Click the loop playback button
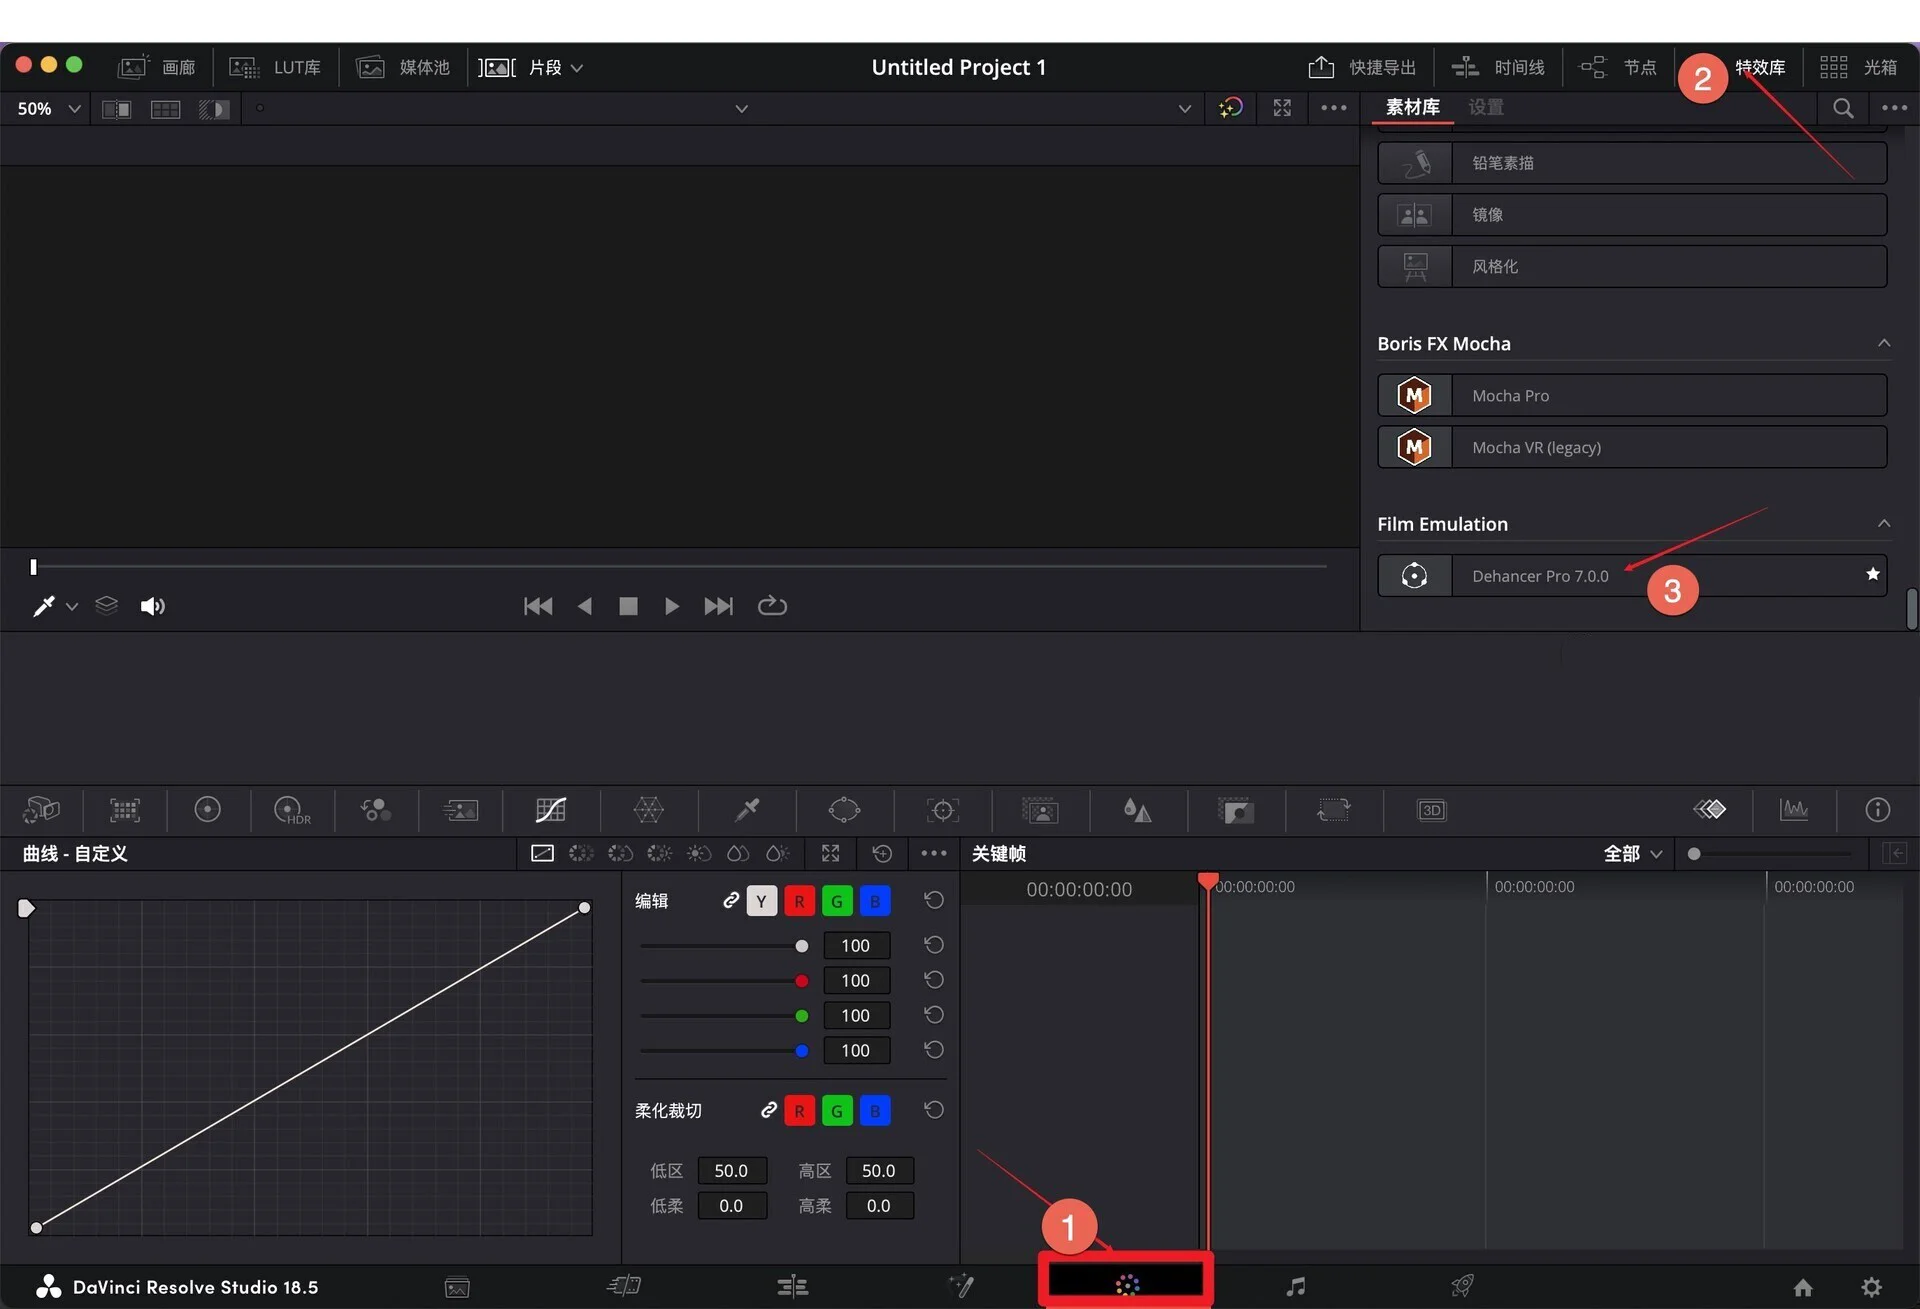Screen dimensions: 1920x1309 [772, 606]
